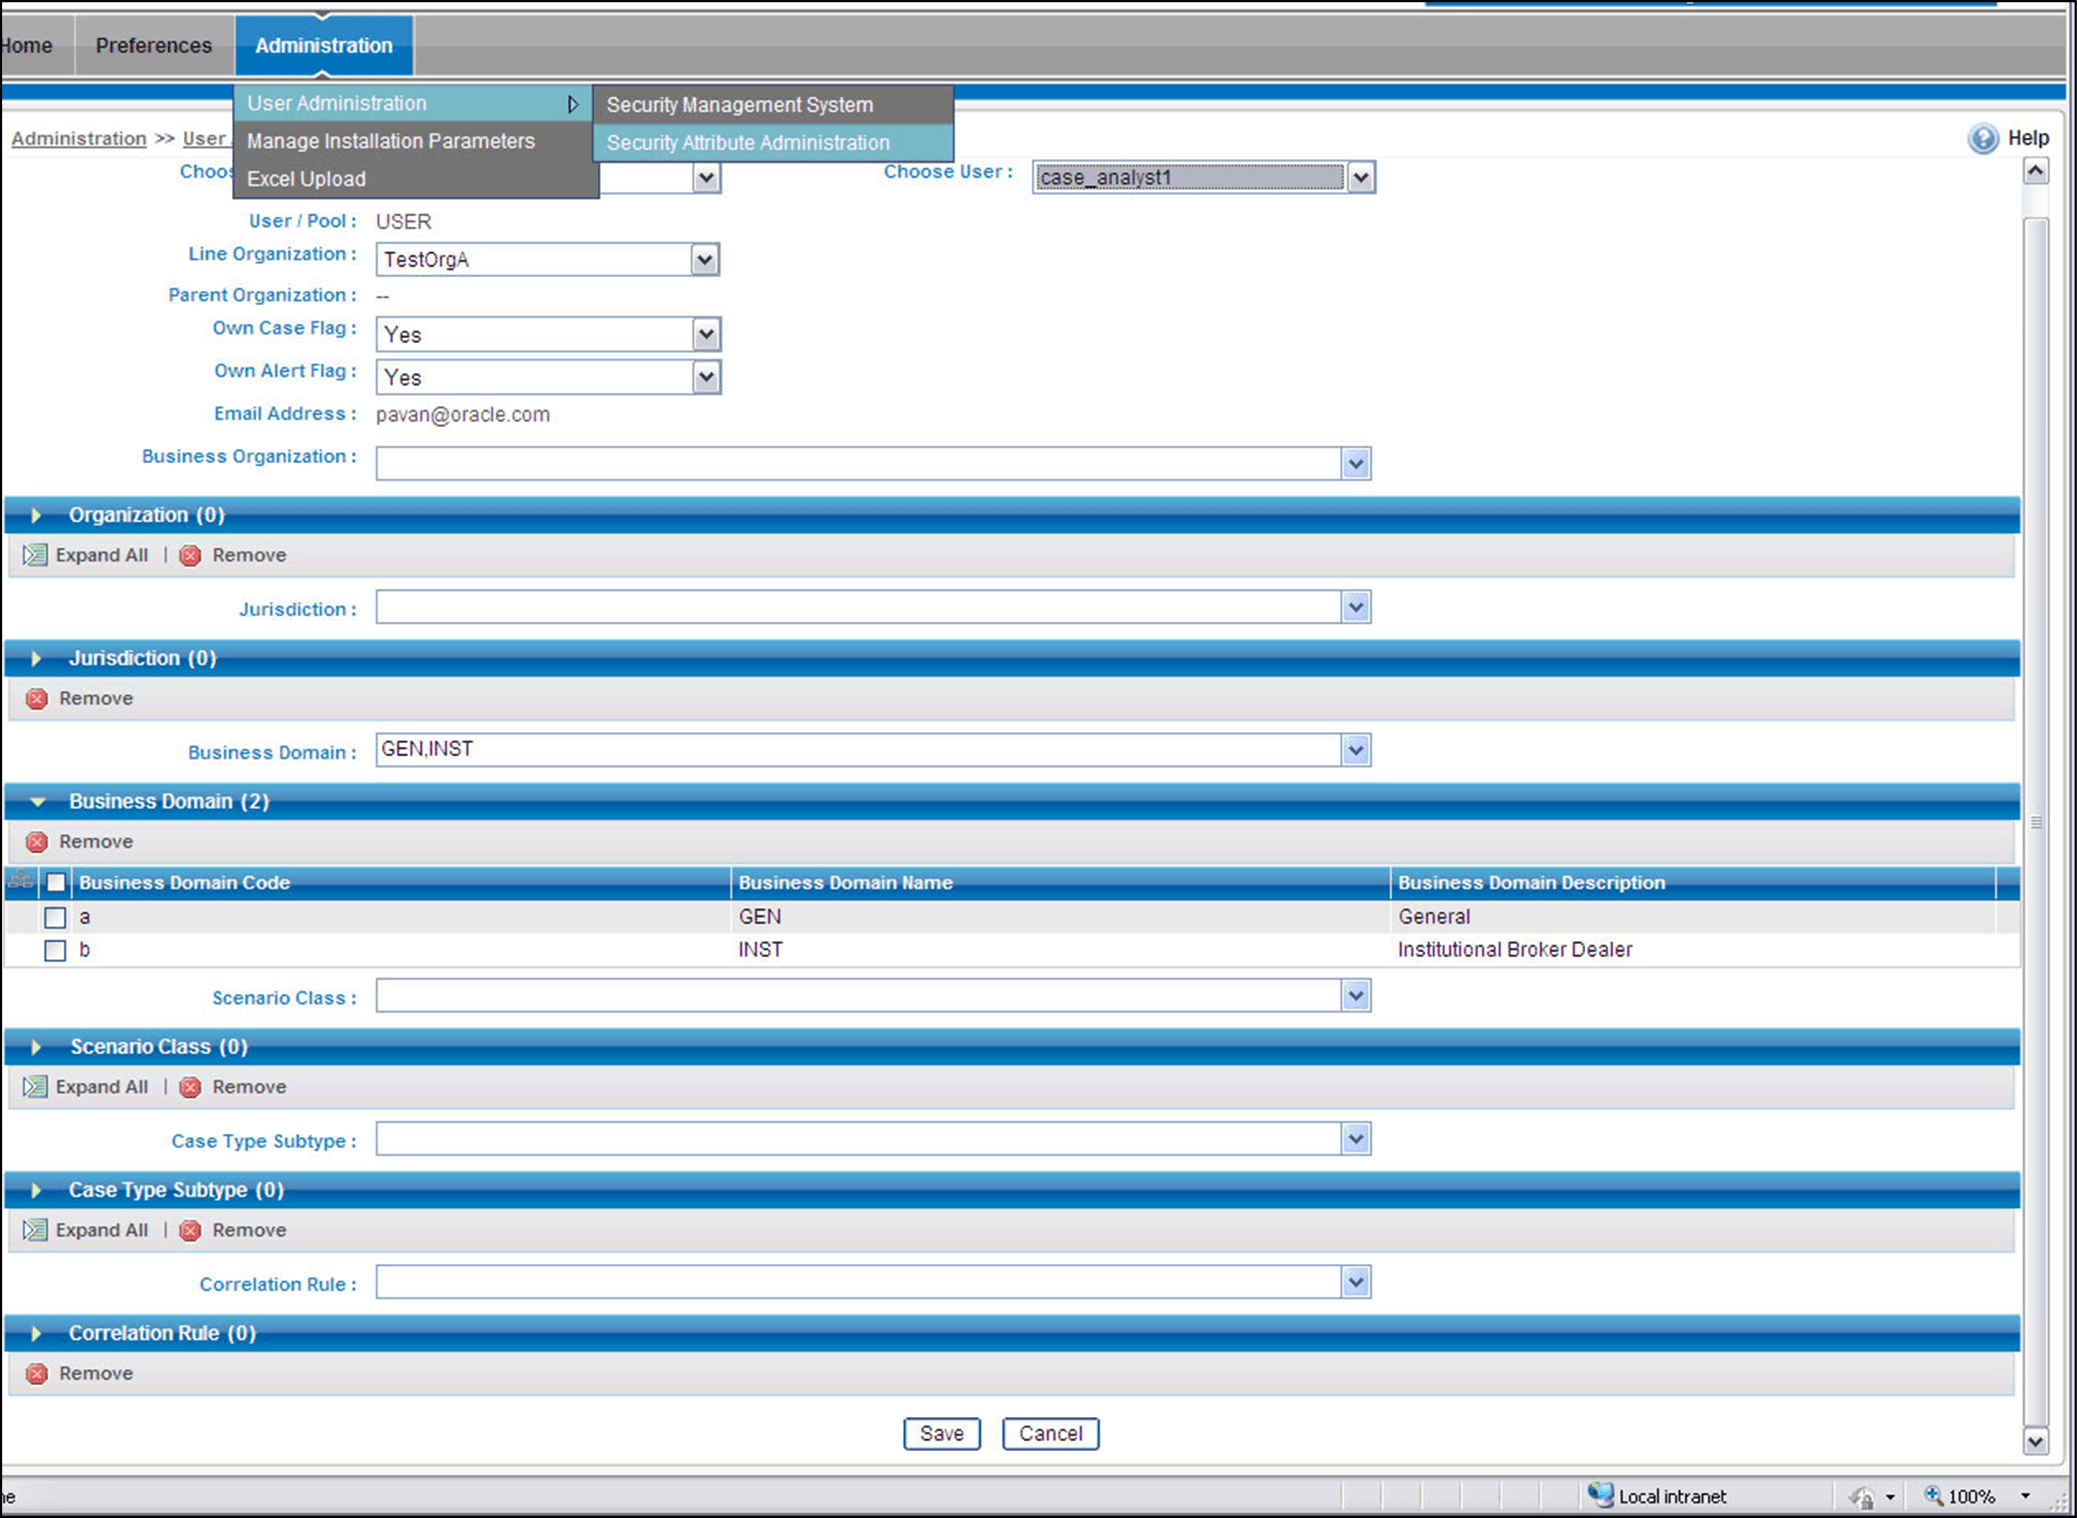
Task: Click the zoom magnifier icon in status bar
Action: (x=1933, y=1495)
